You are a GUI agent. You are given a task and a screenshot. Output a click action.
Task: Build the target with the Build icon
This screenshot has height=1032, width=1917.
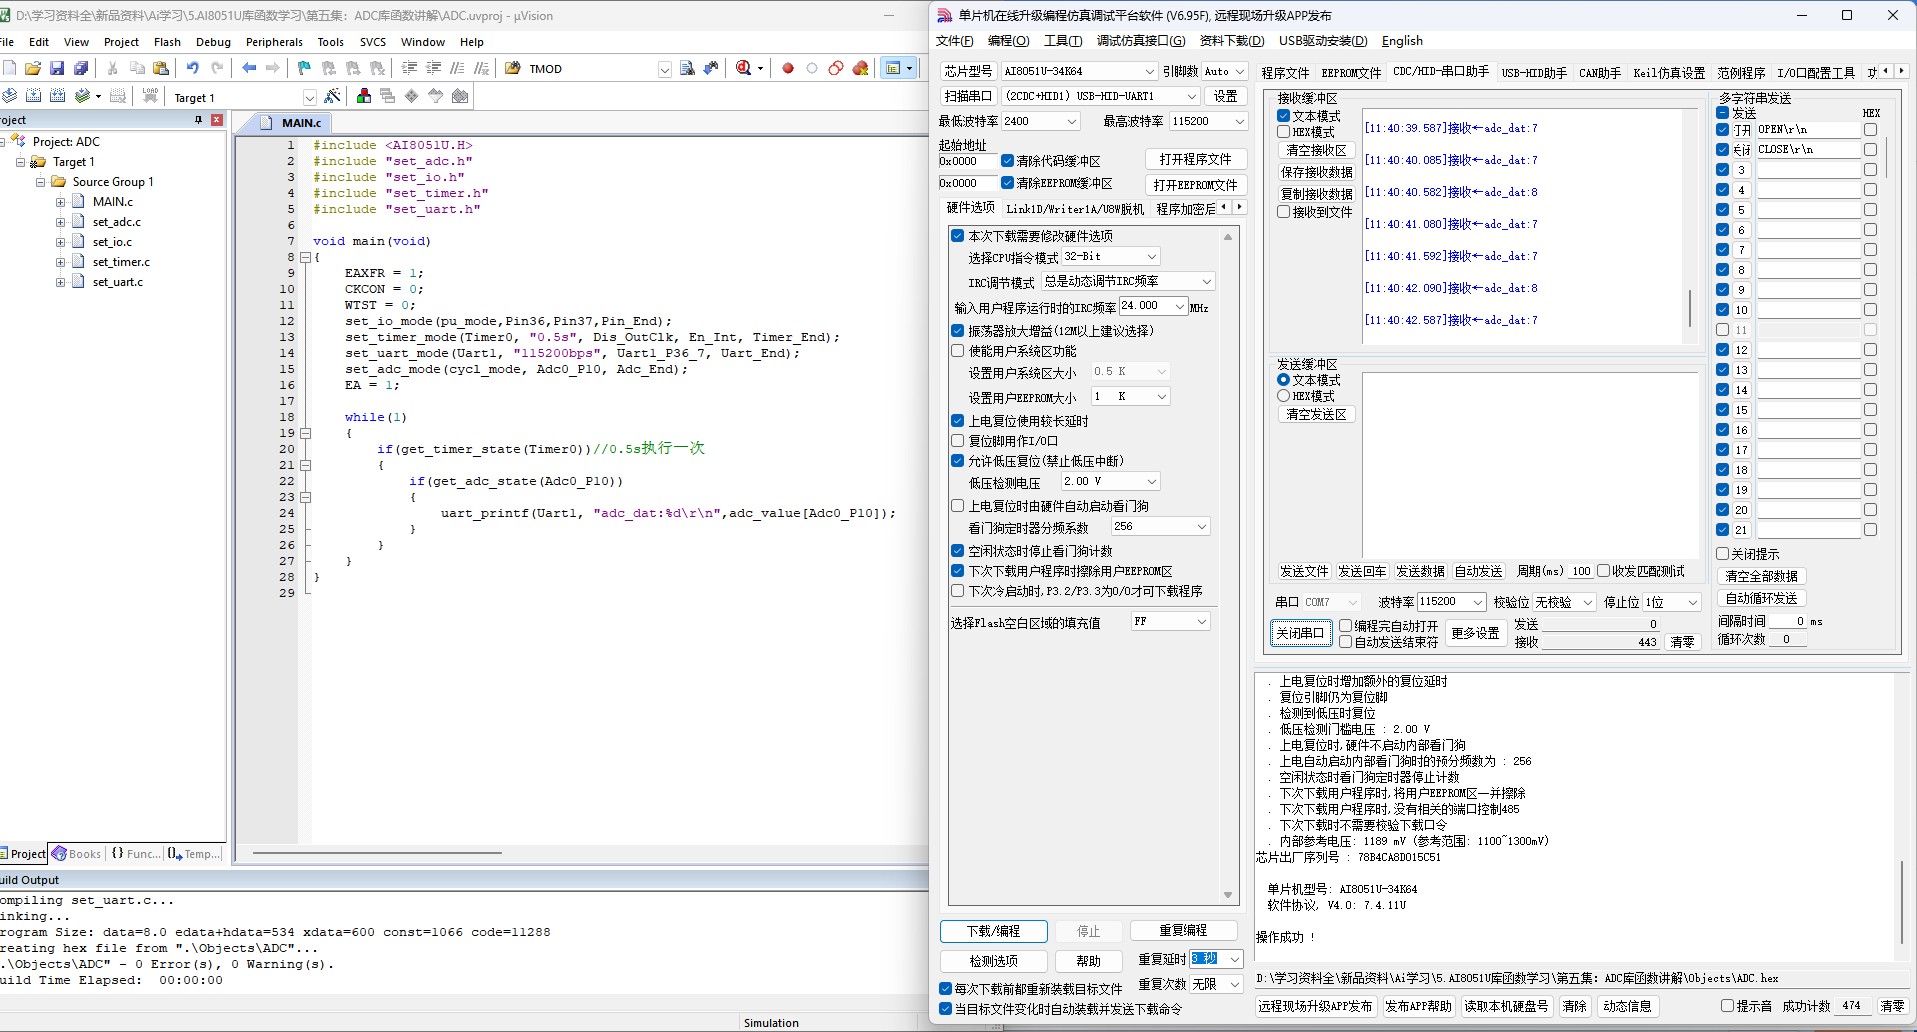point(33,96)
